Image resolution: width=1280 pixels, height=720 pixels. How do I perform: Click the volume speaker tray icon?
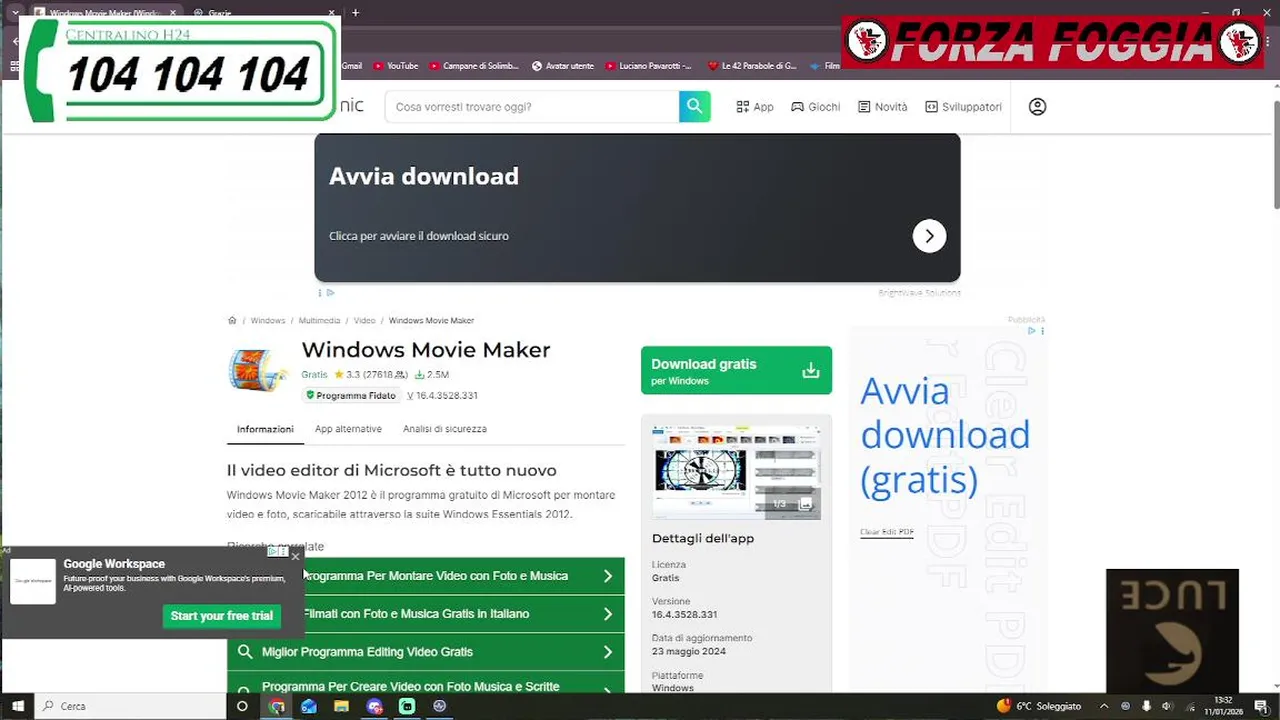click(x=1166, y=706)
